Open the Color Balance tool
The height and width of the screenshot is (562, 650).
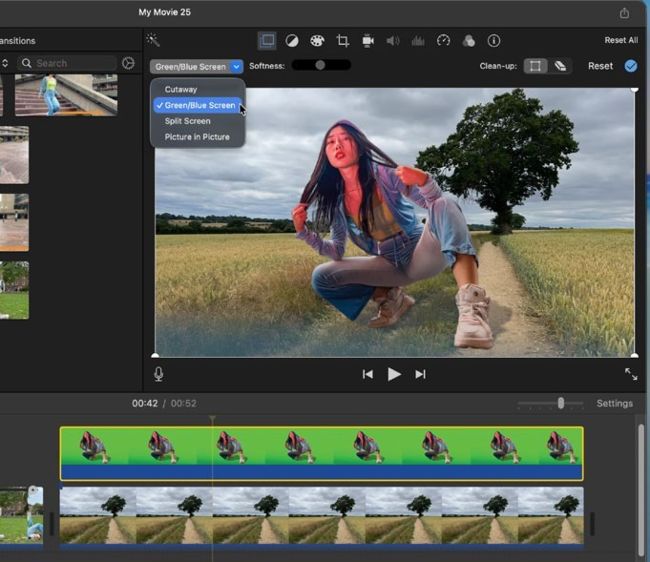292,41
